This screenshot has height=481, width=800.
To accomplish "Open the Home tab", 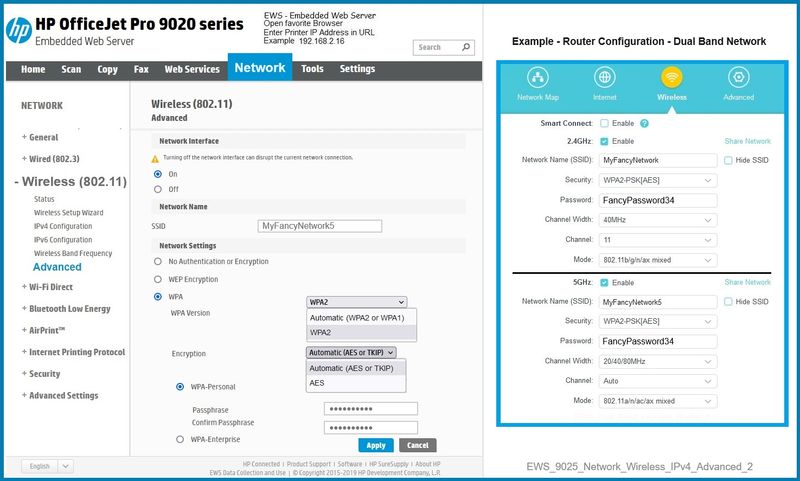I will (33, 69).
